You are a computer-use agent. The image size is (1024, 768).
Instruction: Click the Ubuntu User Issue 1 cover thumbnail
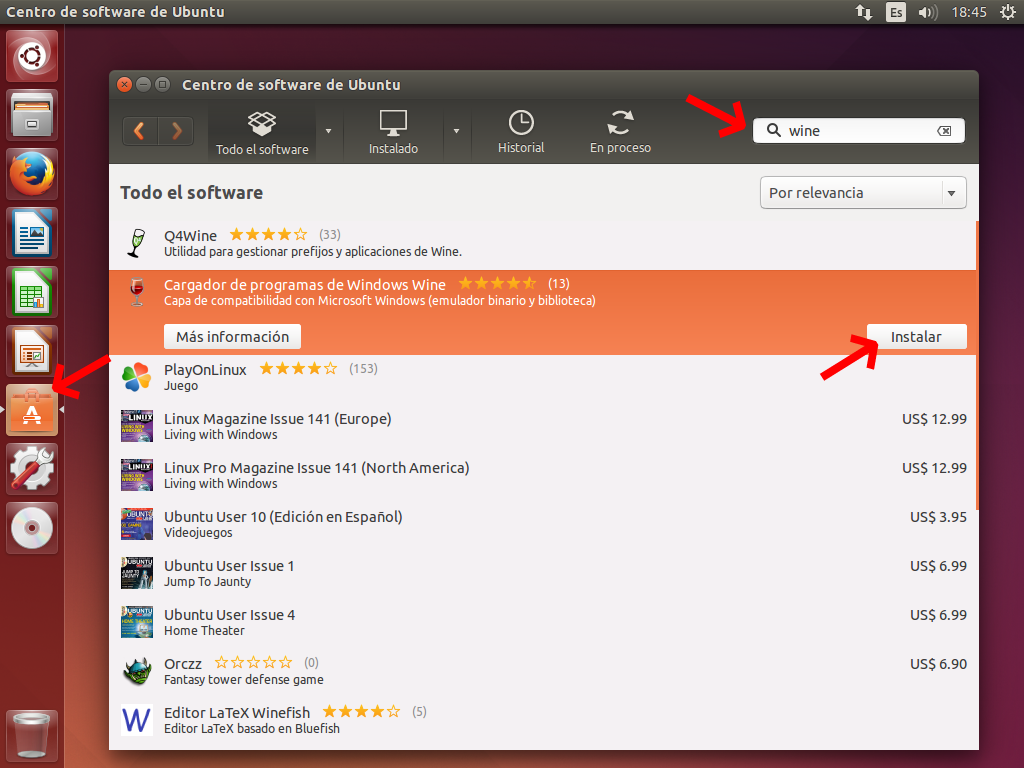pyautogui.click(x=136, y=573)
